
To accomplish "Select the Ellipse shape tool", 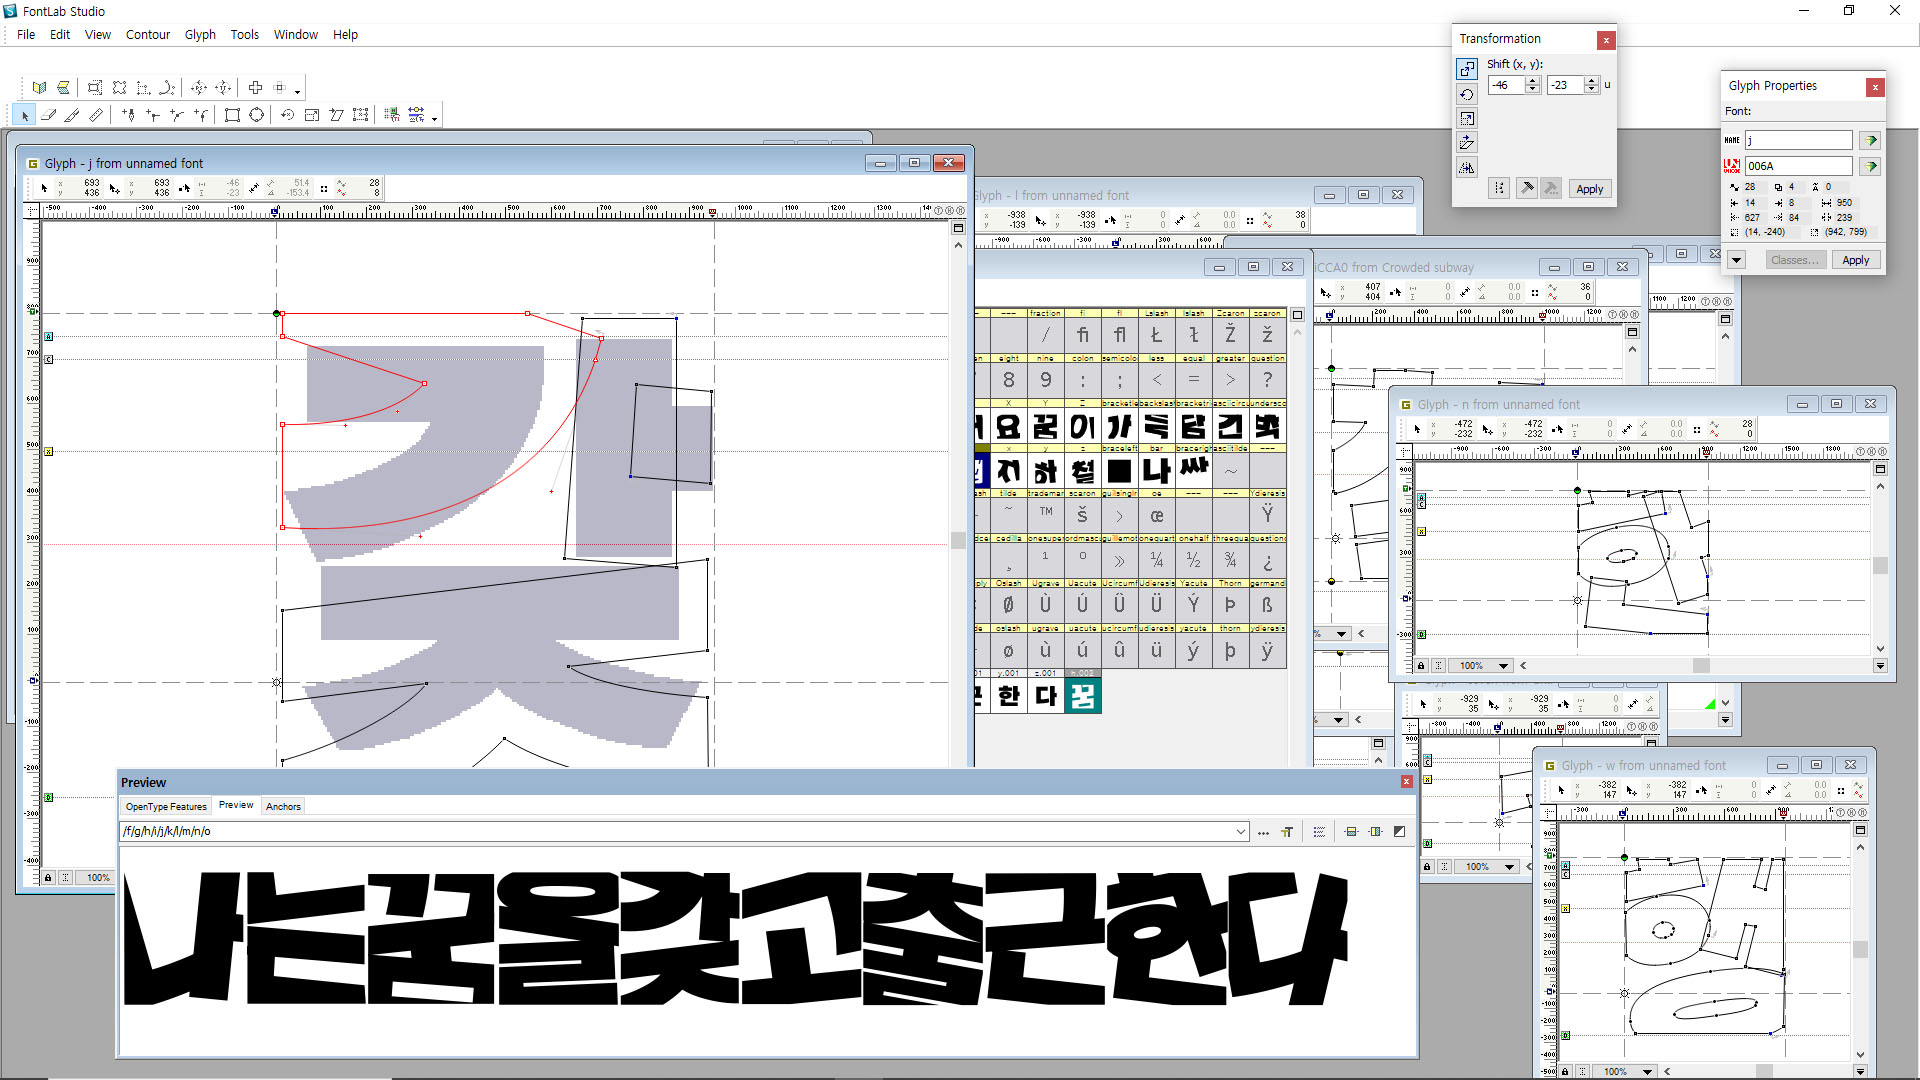I will 256,115.
